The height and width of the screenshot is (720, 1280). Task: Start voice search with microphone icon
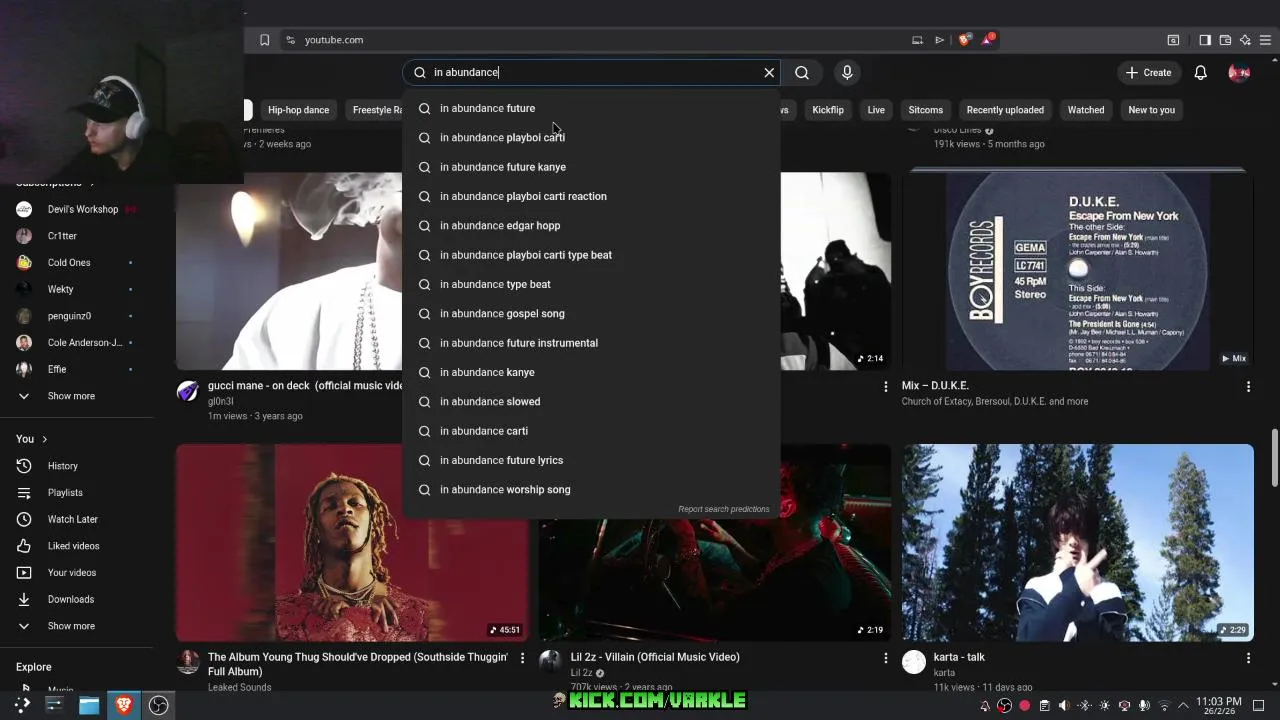(x=847, y=72)
